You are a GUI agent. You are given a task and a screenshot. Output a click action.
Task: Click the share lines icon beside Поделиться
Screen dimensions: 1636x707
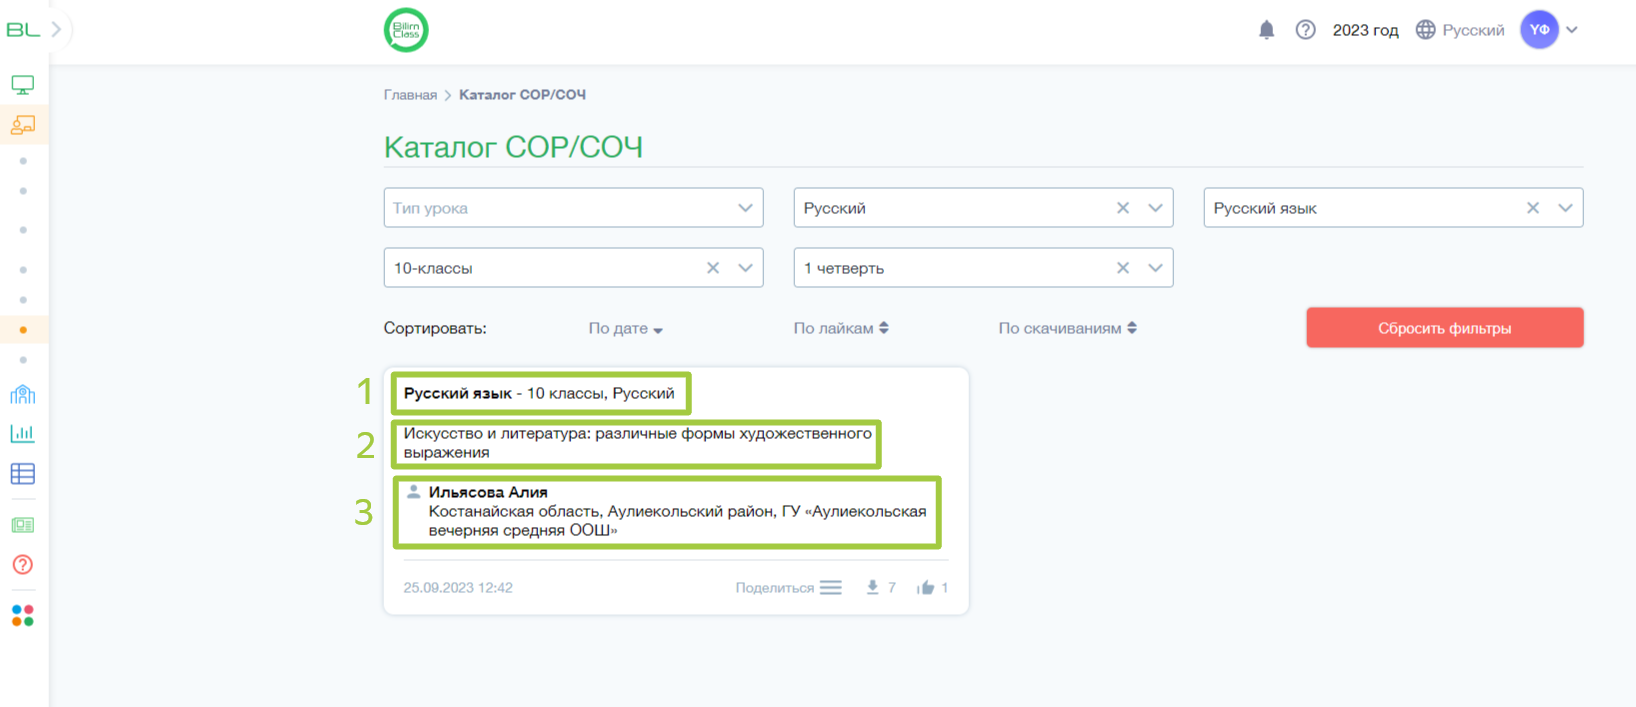tap(831, 588)
